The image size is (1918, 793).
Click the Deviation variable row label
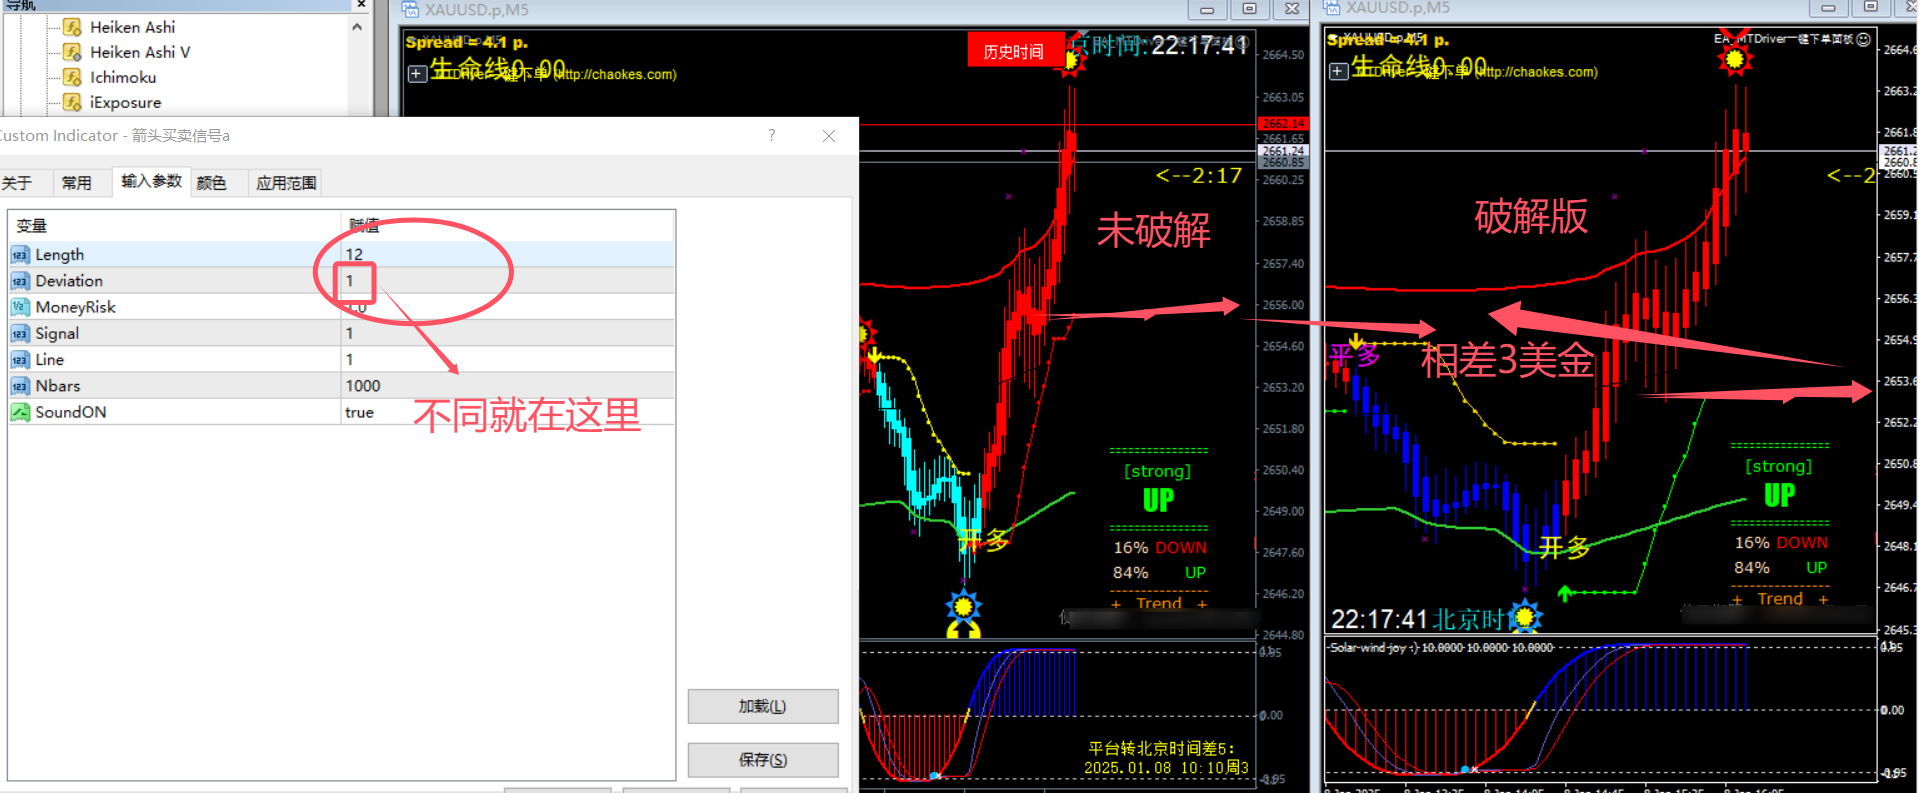coord(69,280)
